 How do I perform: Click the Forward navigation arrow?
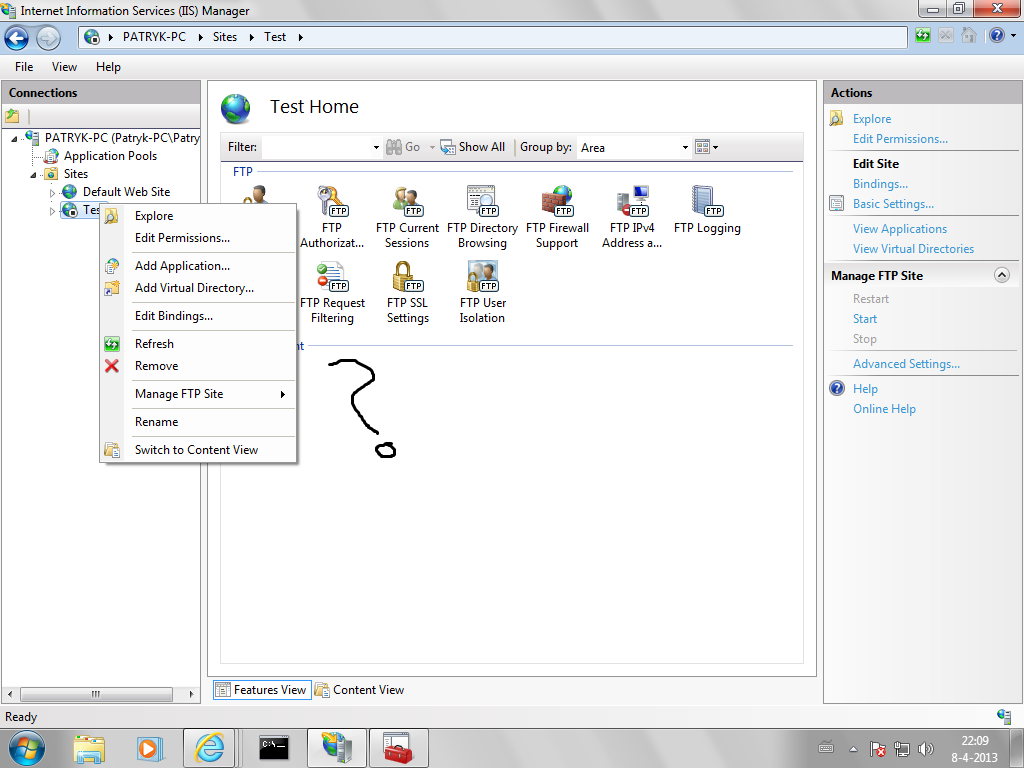point(48,38)
